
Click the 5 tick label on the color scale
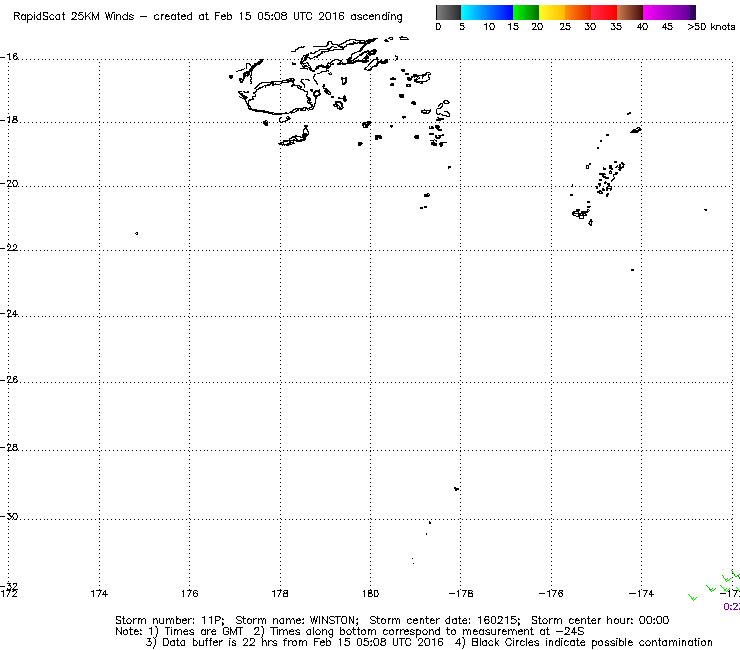(462, 27)
